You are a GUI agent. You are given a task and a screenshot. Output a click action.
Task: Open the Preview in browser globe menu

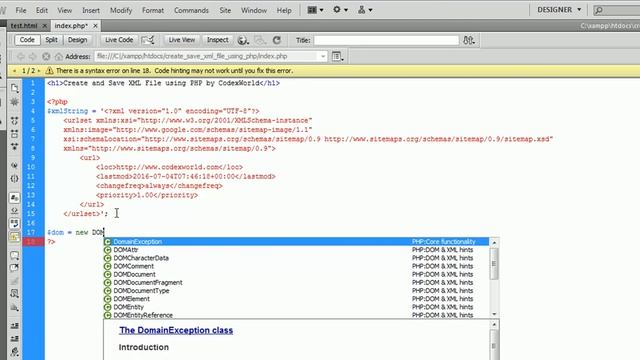click(243, 40)
